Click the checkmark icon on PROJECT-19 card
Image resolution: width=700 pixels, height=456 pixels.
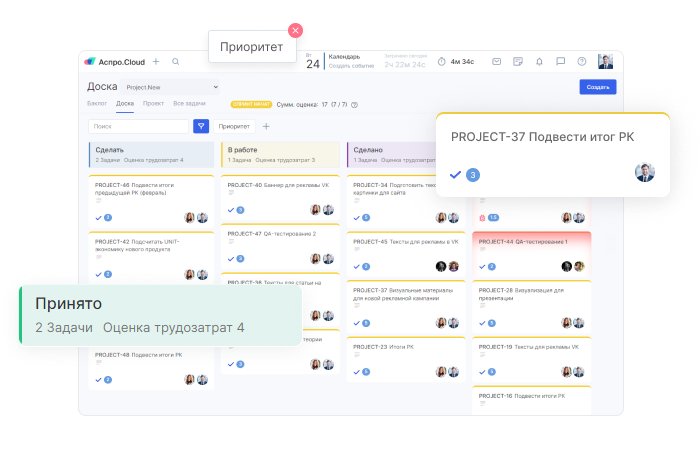click(x=482, y=372)
